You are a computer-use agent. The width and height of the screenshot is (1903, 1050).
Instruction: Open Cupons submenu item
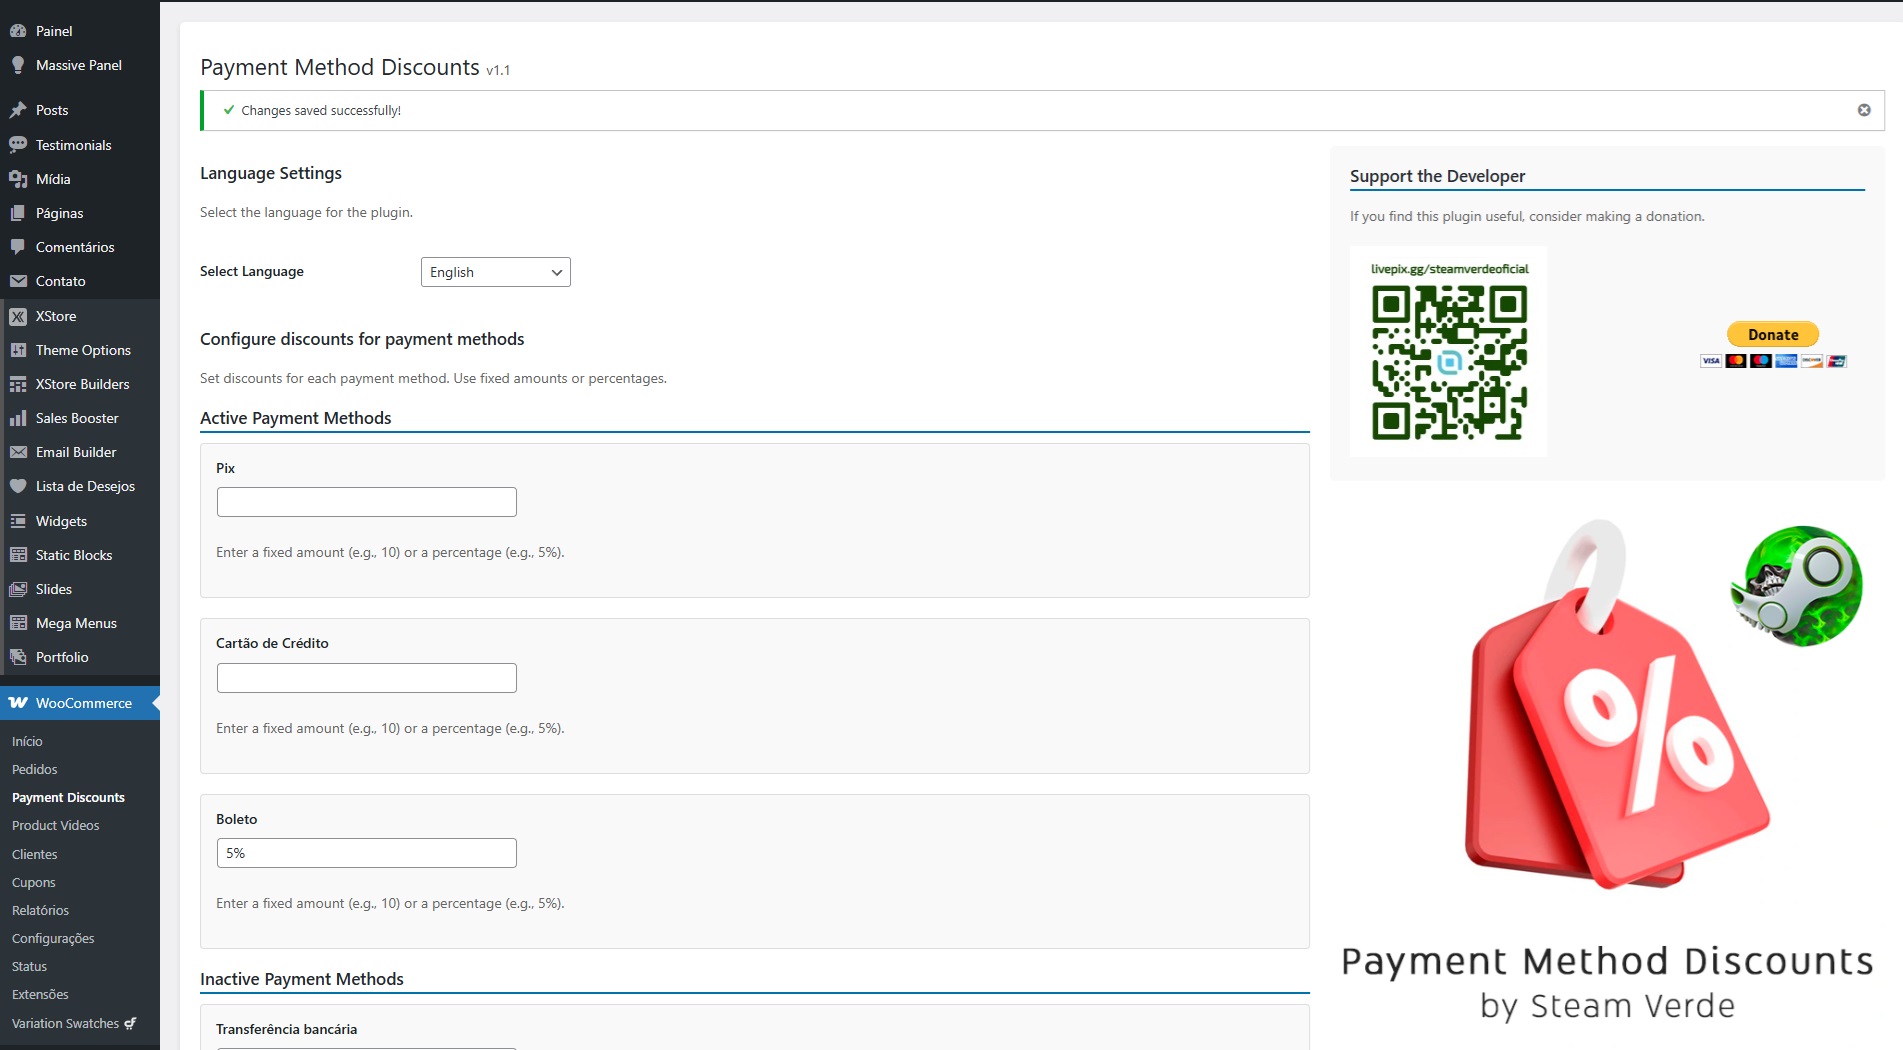(34, 882)
